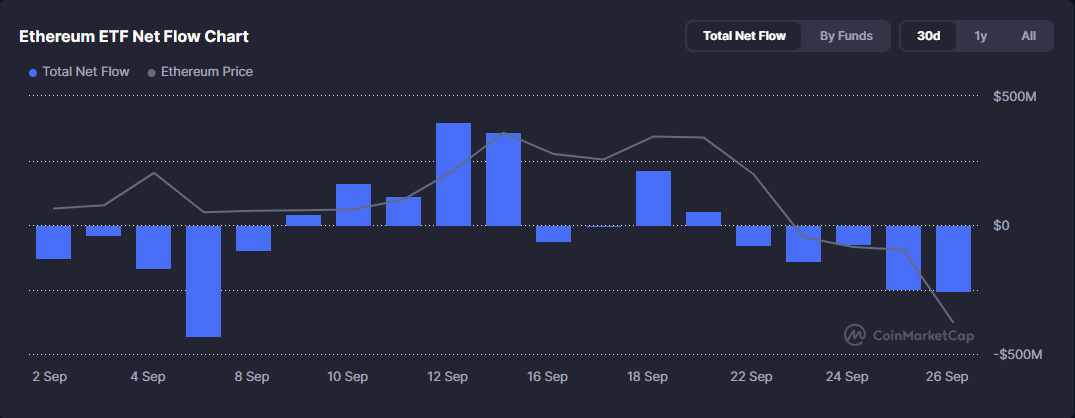Click the gray Ethereum Price legend dot
This screenshot has height=418, width=1075.
(x=152, y=72)
